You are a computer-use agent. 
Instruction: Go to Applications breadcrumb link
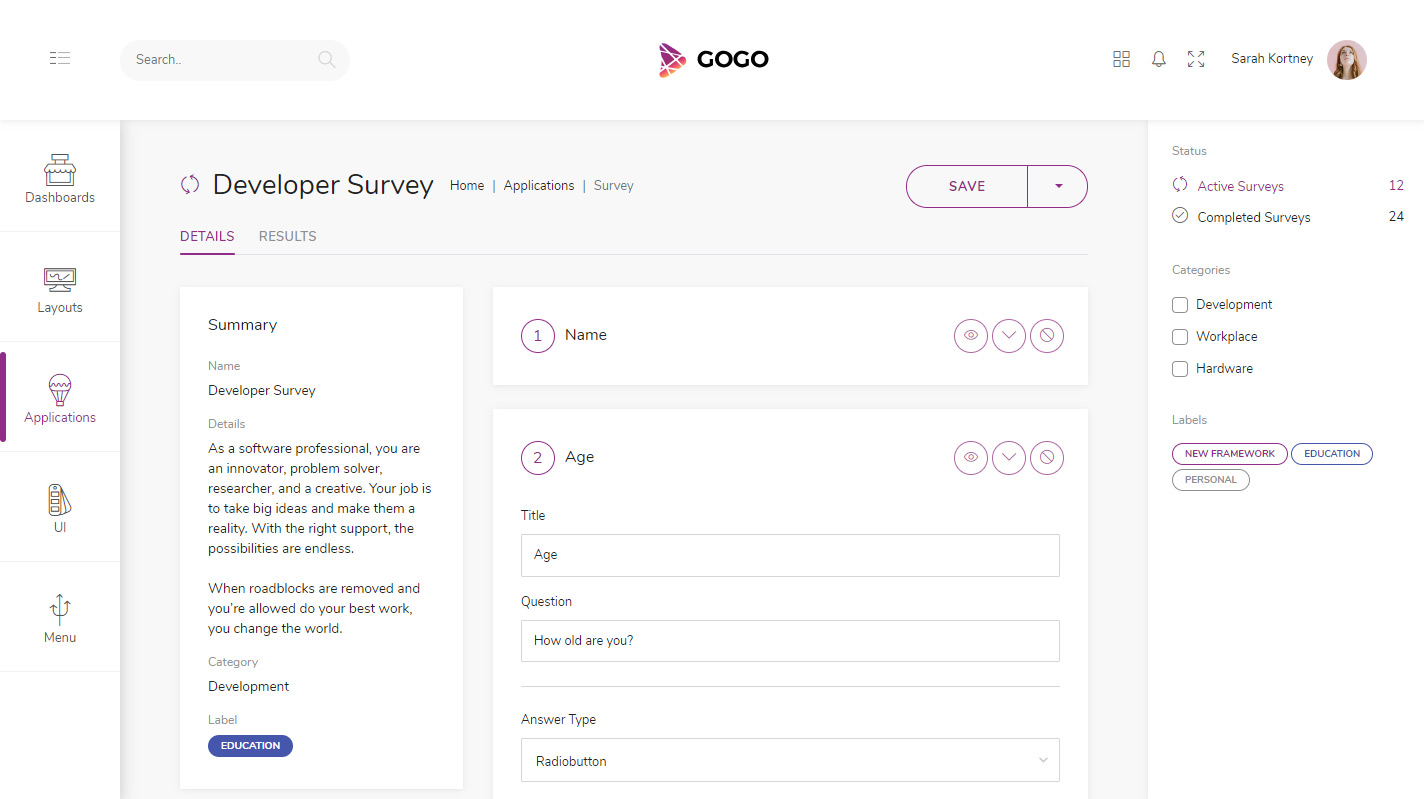pos(539,186)
